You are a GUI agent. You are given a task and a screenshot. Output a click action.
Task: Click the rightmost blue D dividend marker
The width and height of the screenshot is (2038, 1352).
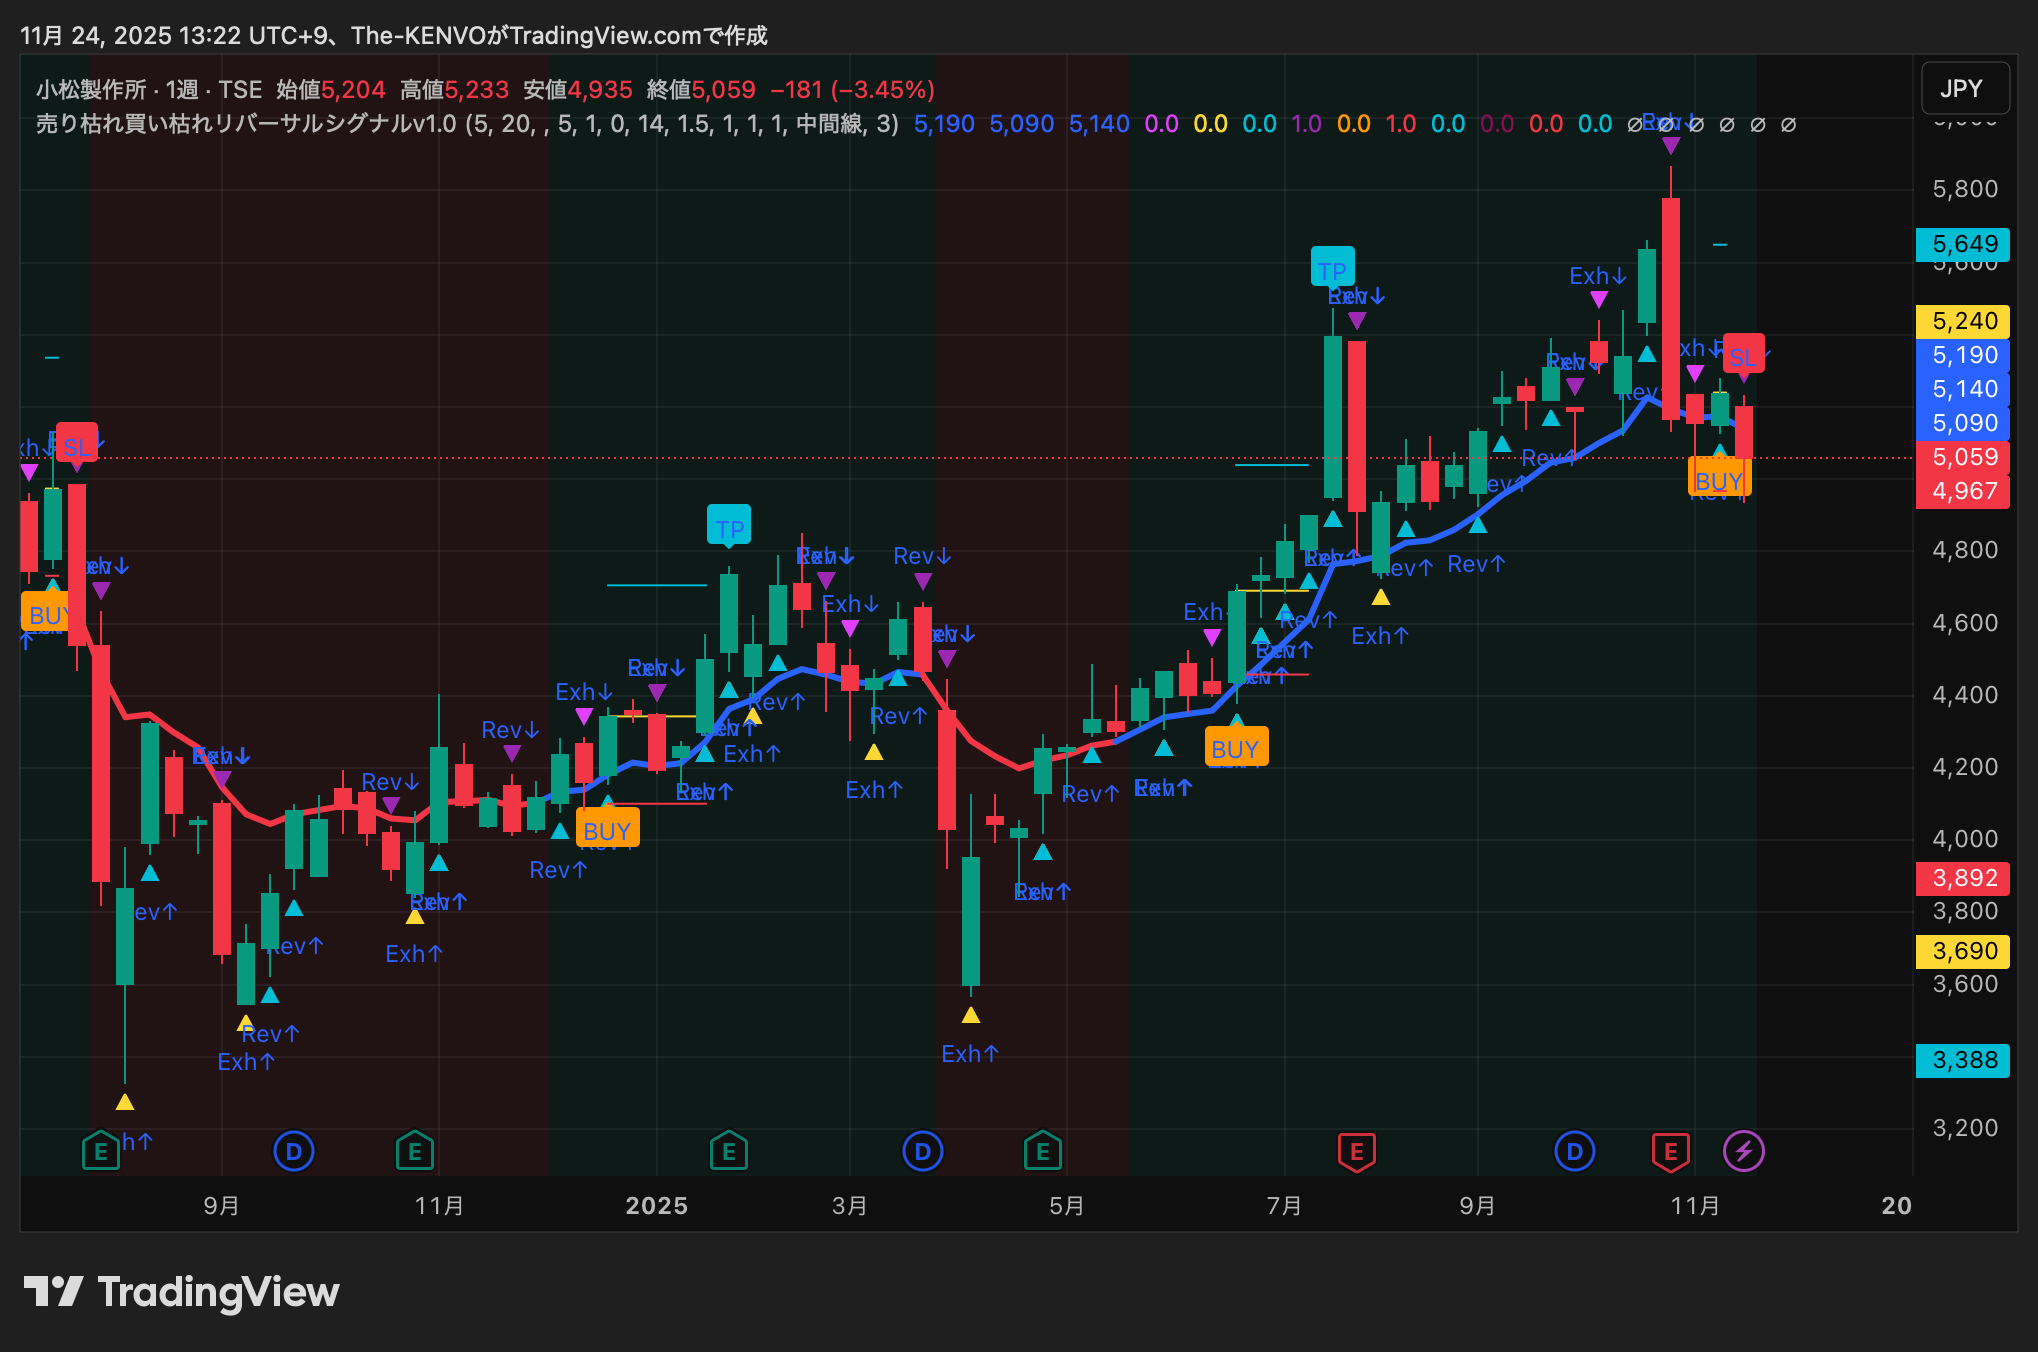(x=1574, y=1151)
